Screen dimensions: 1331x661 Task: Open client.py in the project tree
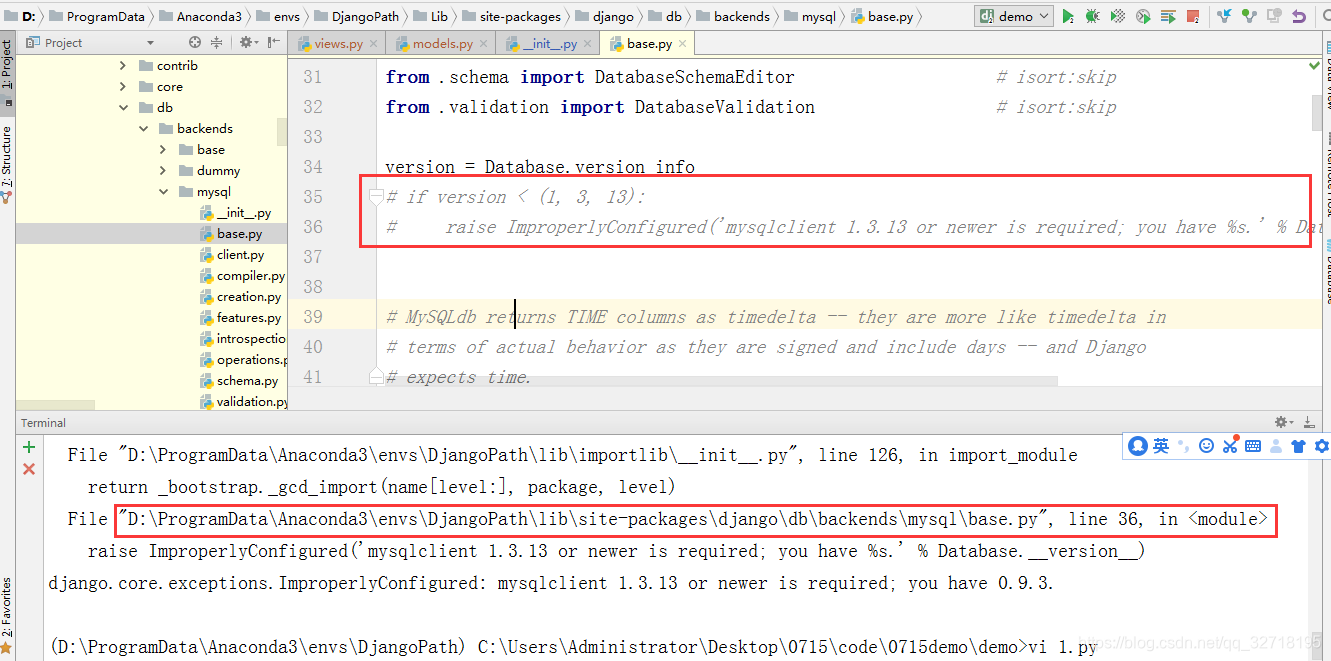tap(232, 254)
